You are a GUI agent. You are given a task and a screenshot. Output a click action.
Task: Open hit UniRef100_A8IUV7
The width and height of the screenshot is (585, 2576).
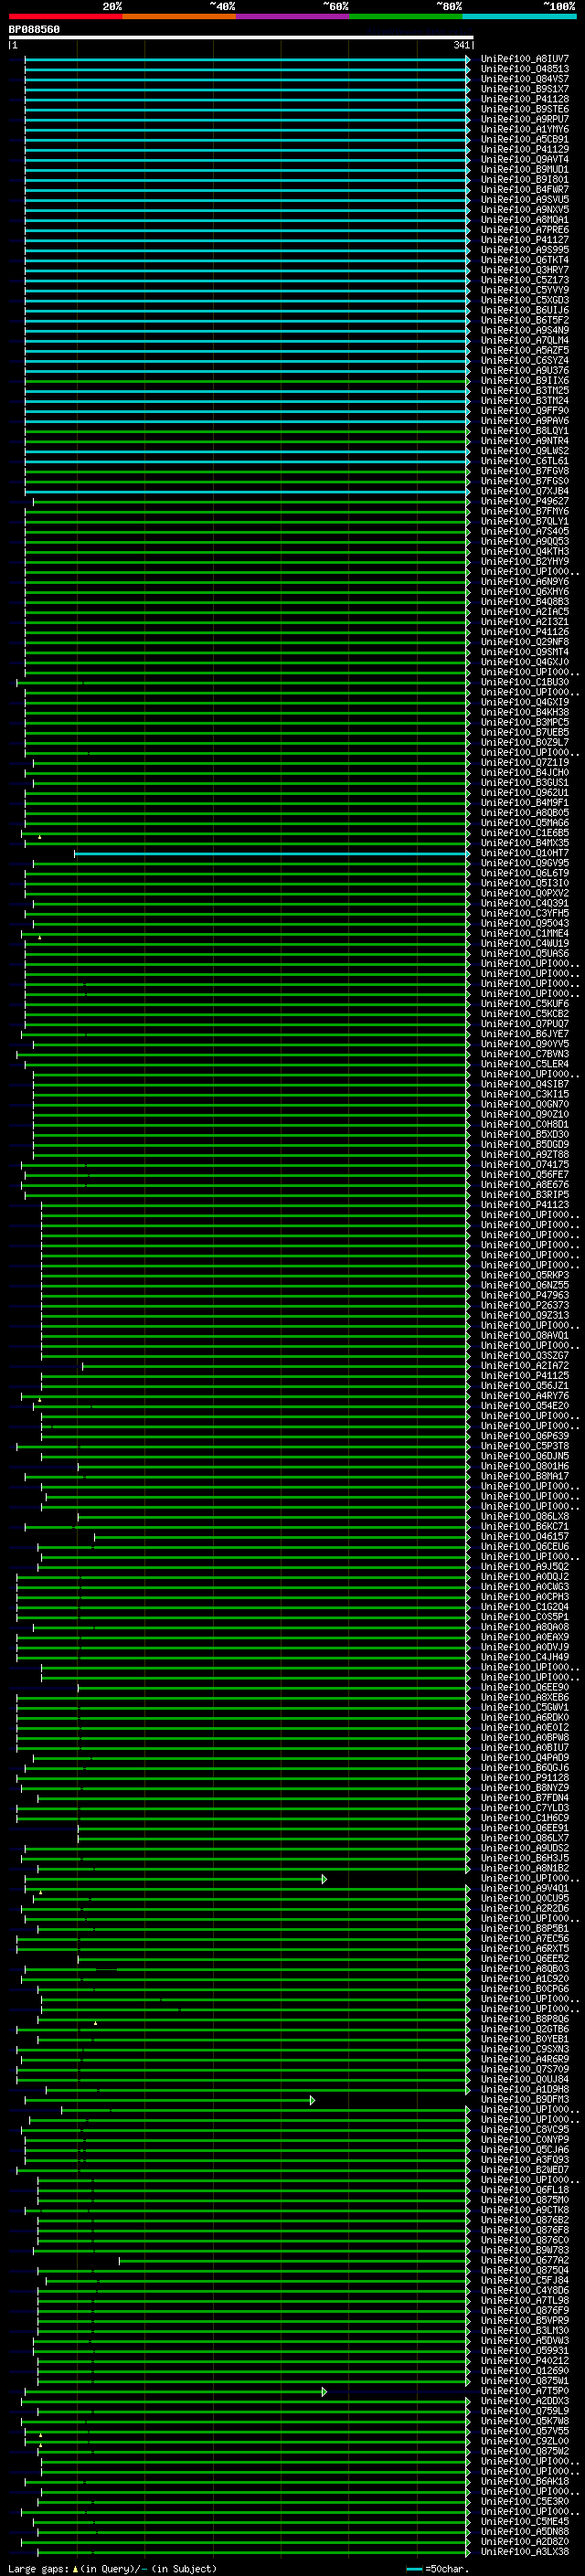524,59
